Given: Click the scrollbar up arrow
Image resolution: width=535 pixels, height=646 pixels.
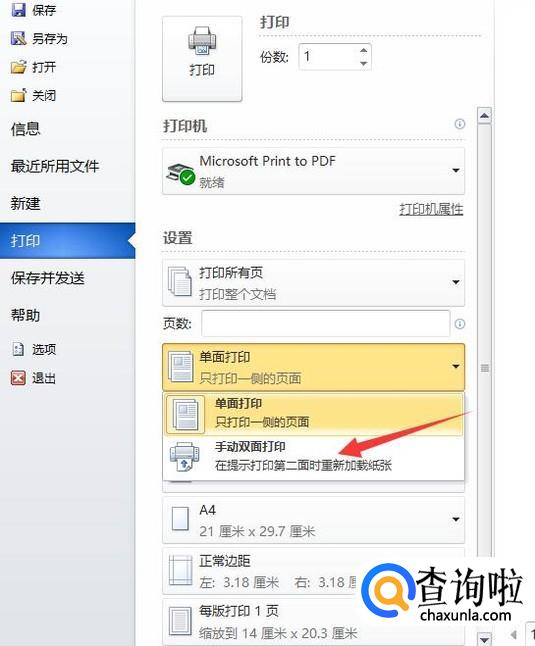Looking at the screenshot, I should (x=484, y=115).
